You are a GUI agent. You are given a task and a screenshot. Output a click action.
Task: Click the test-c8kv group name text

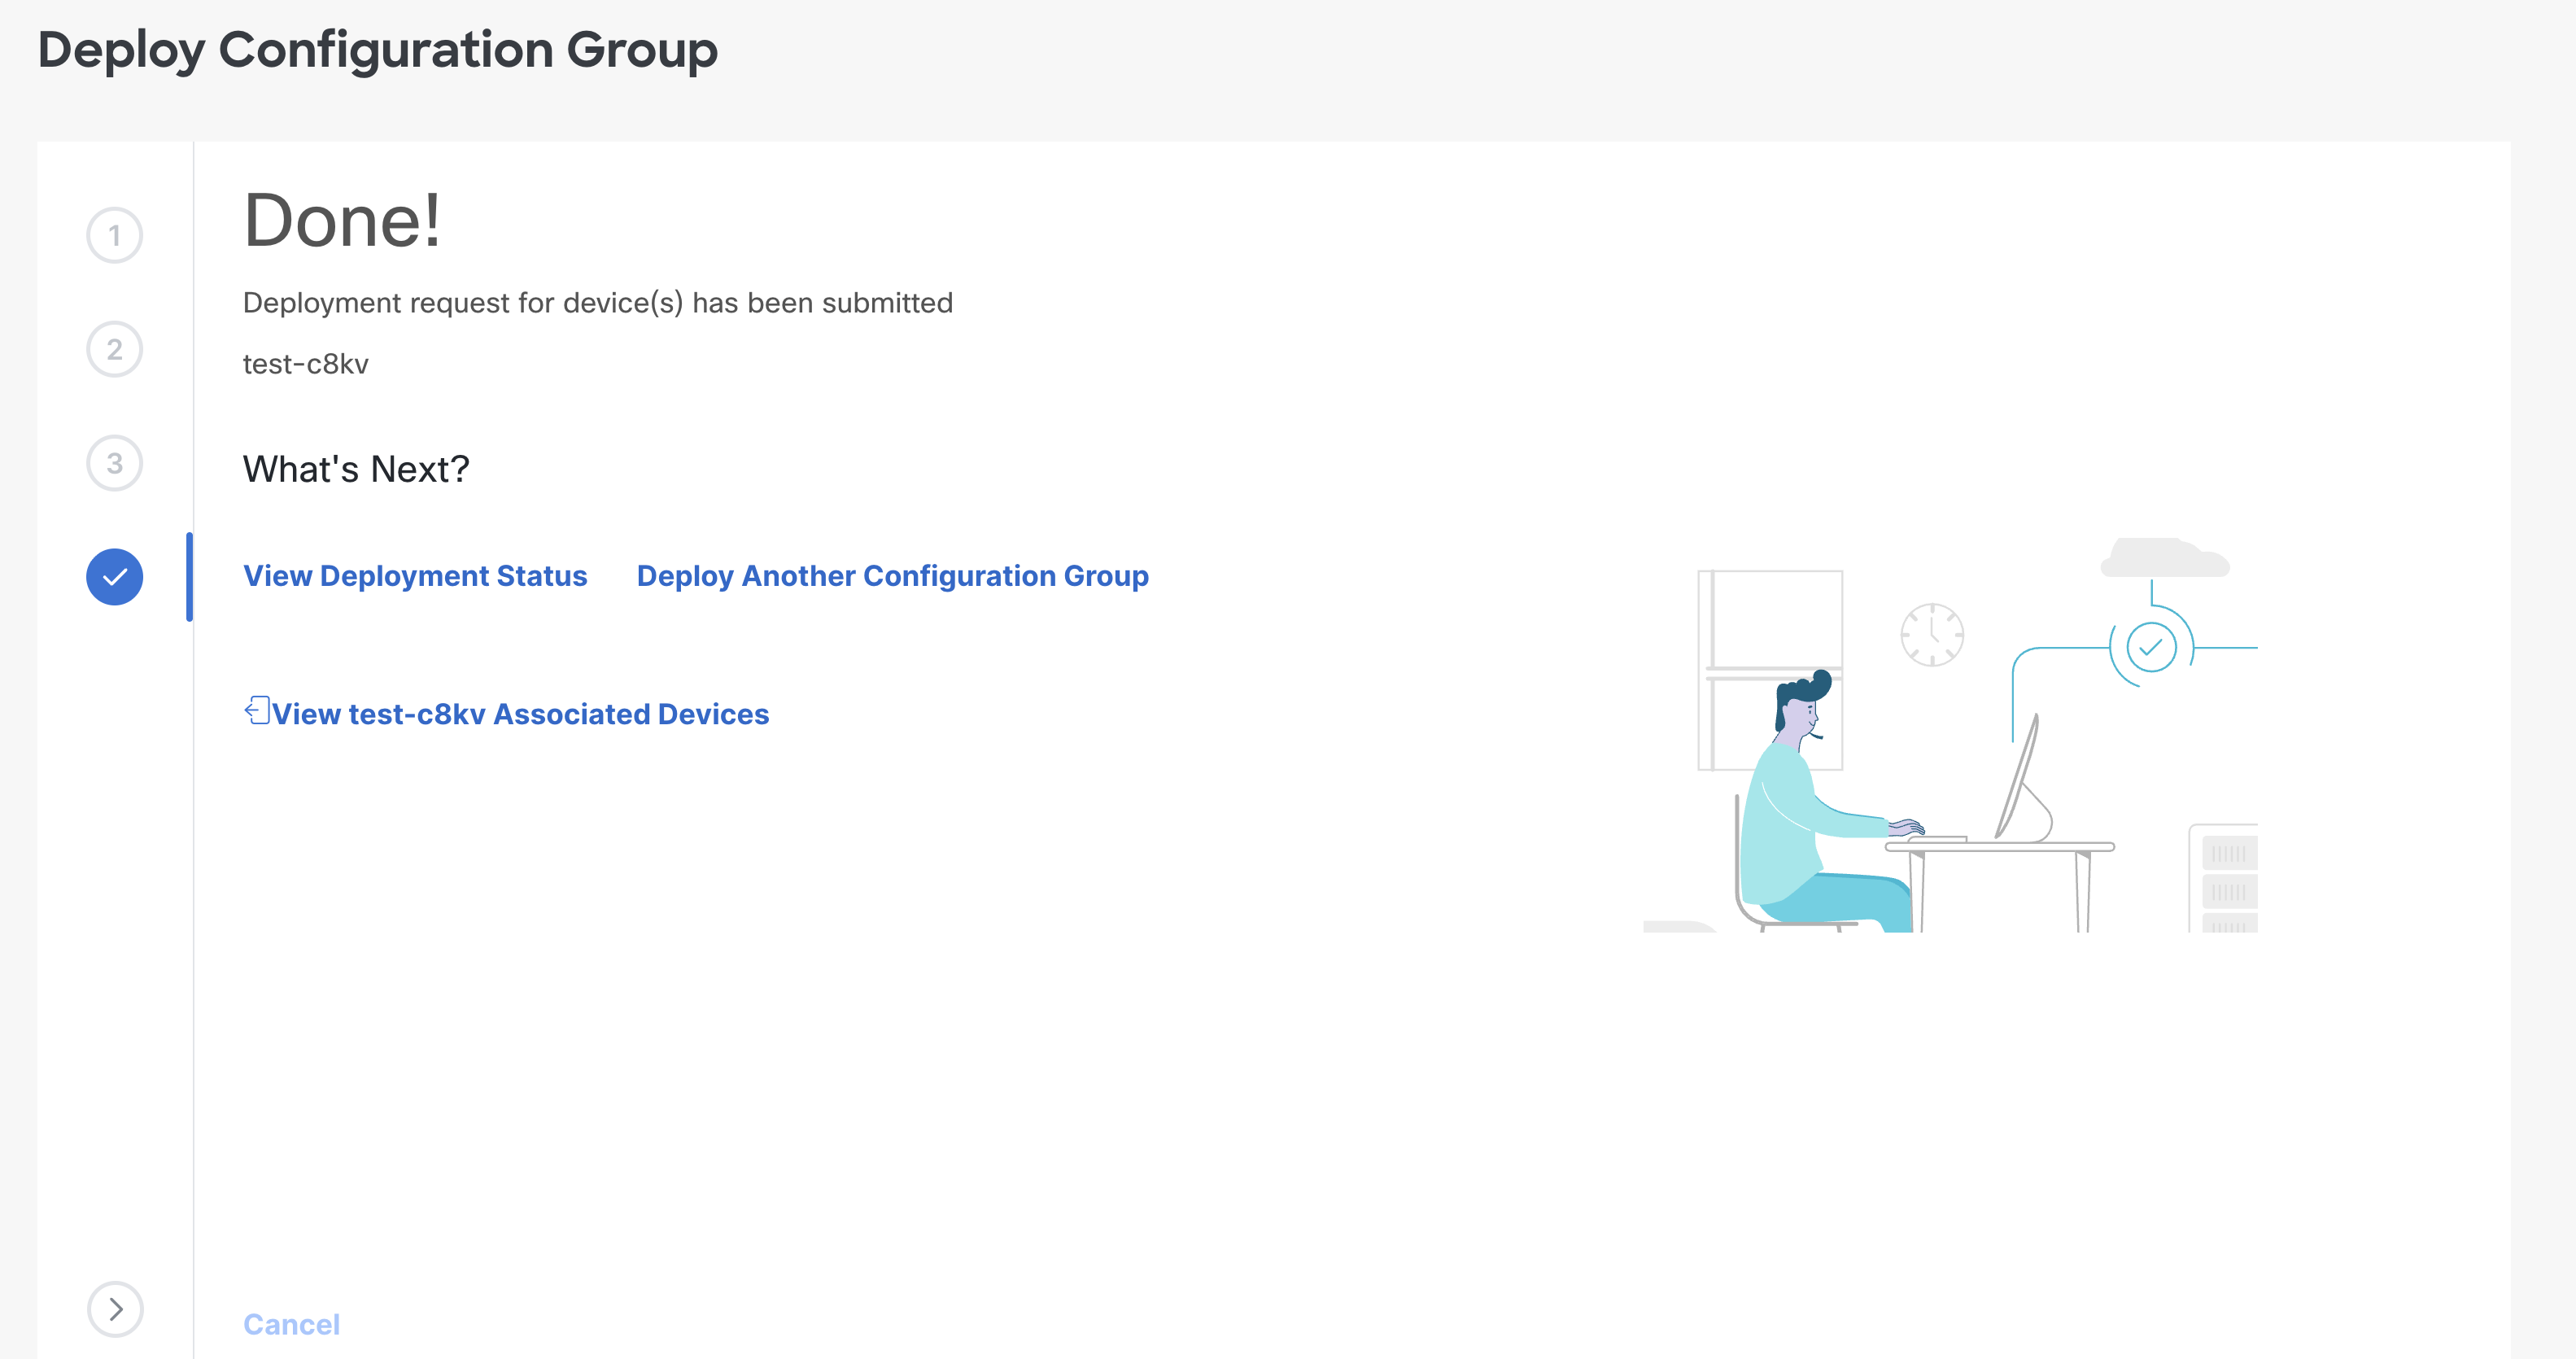coord(305,363)
